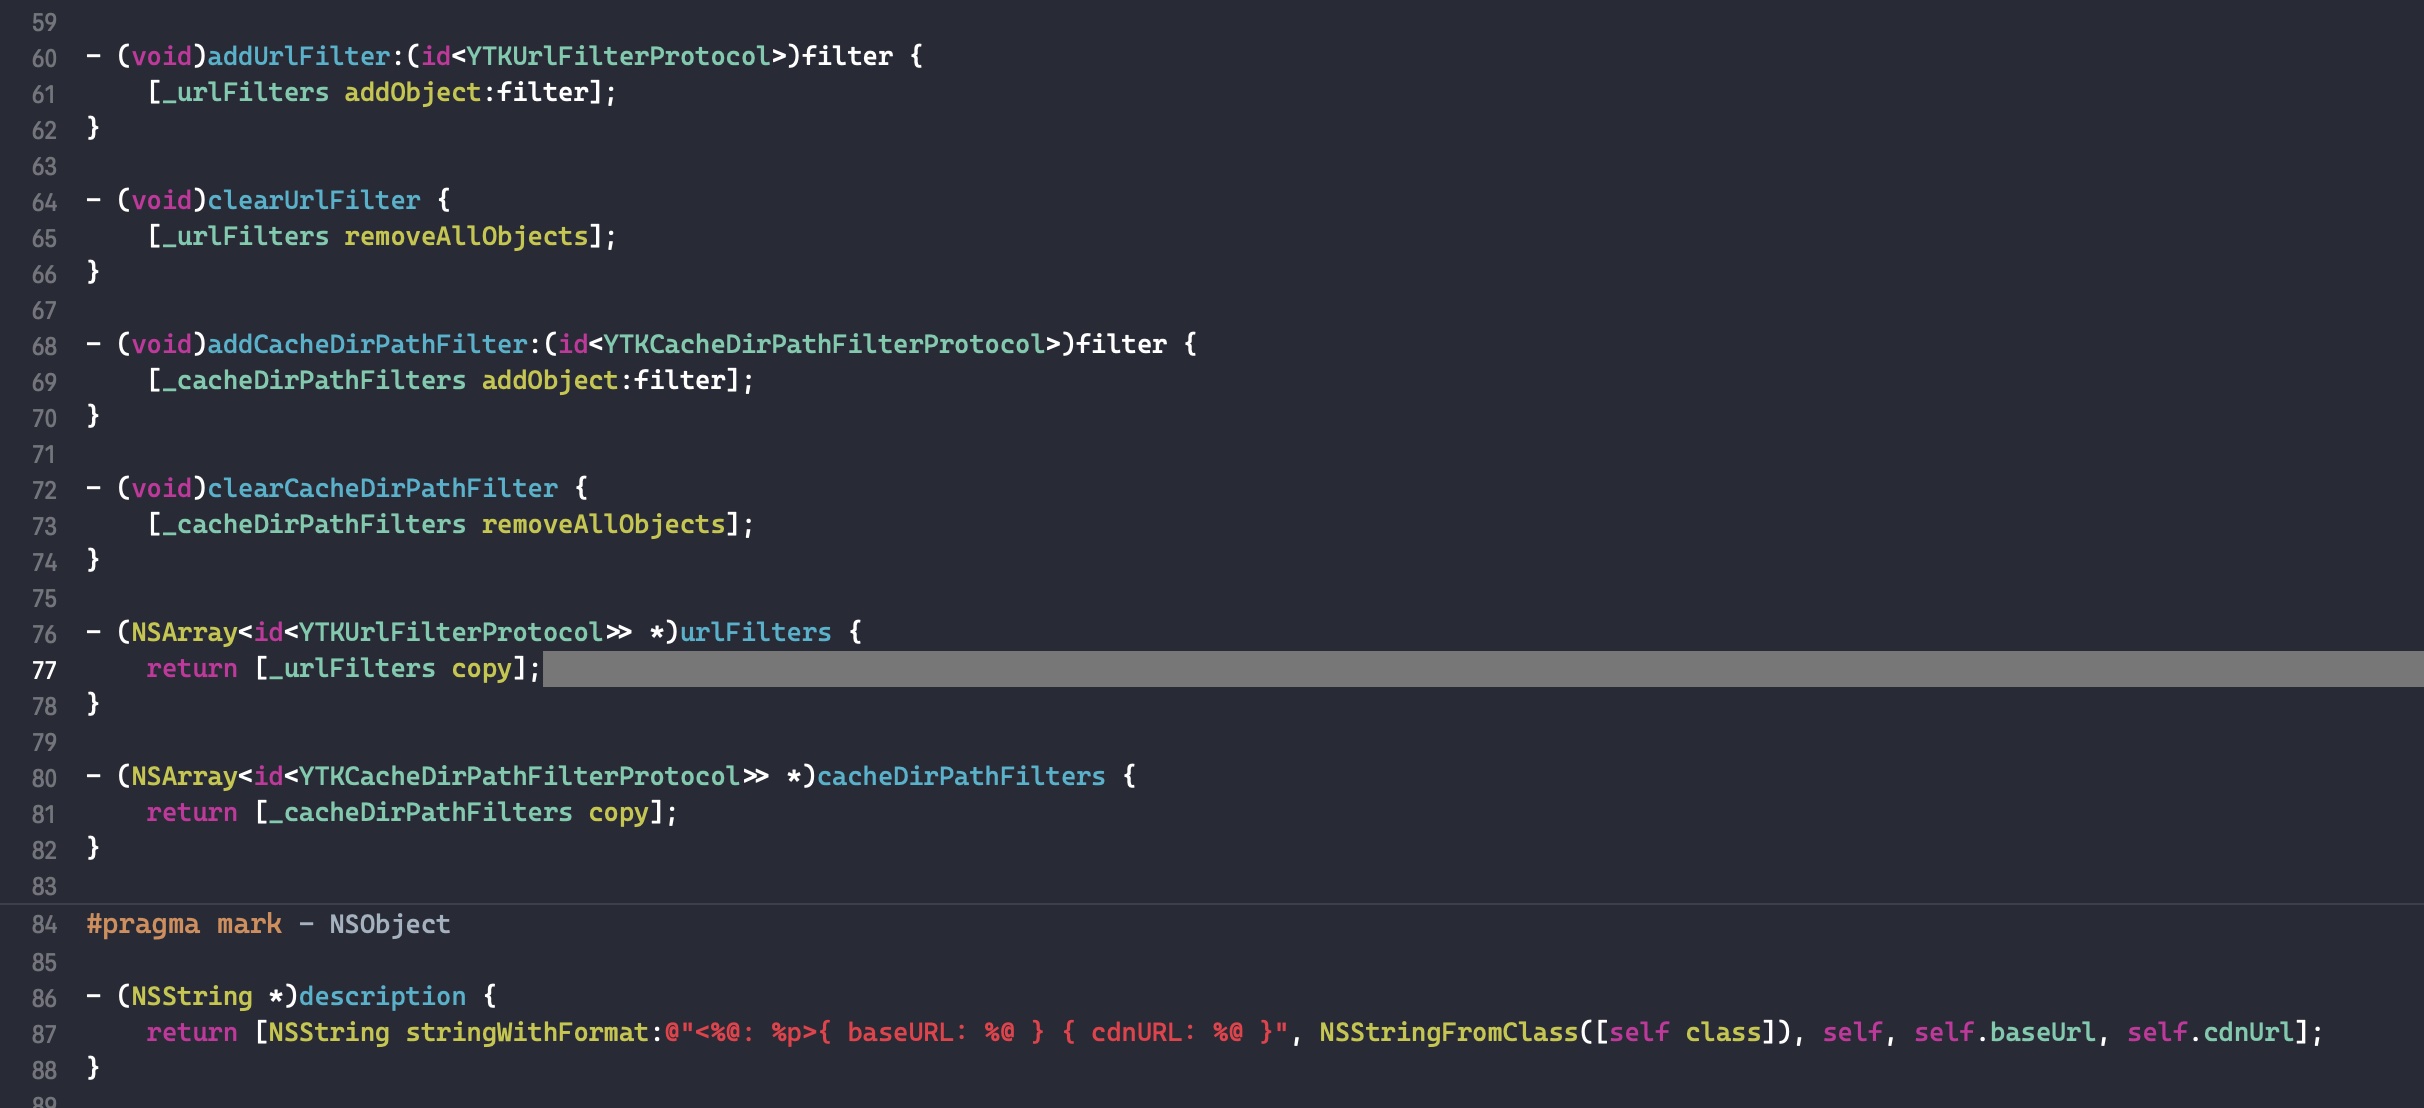Click the description method name

tap(382, 996)
